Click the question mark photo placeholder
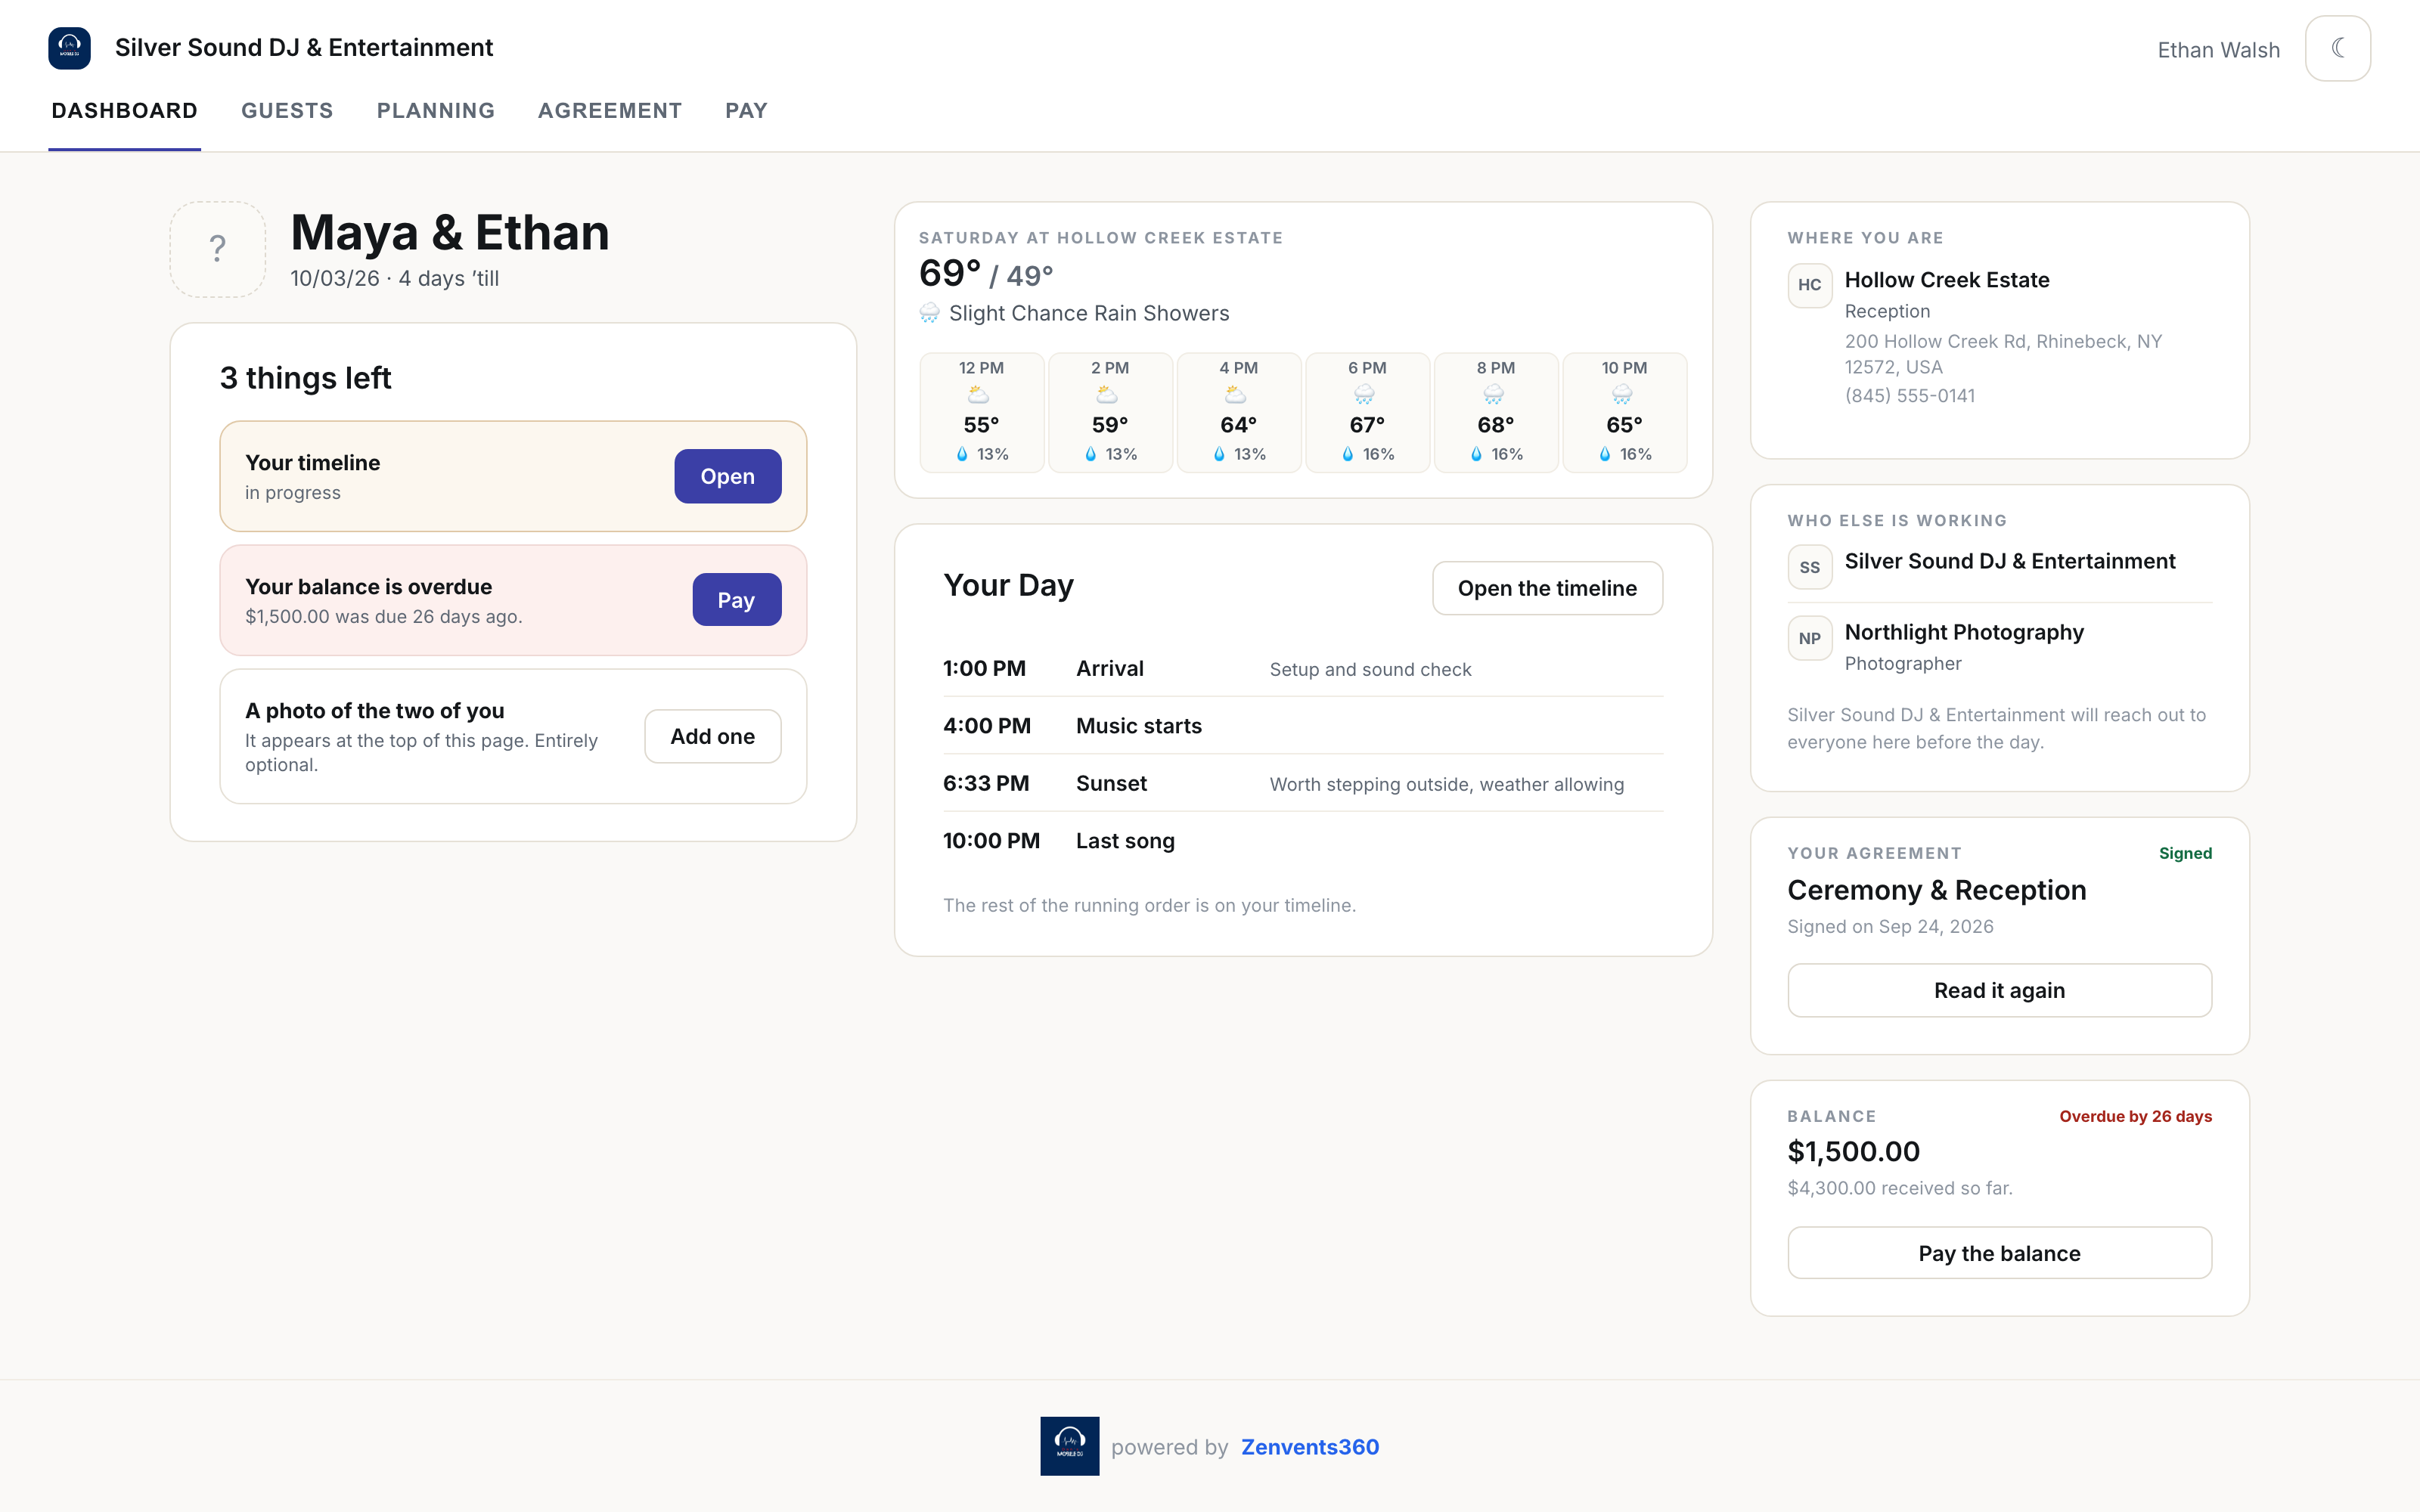Viewport: 2420px width, 1512px height. 218,249
